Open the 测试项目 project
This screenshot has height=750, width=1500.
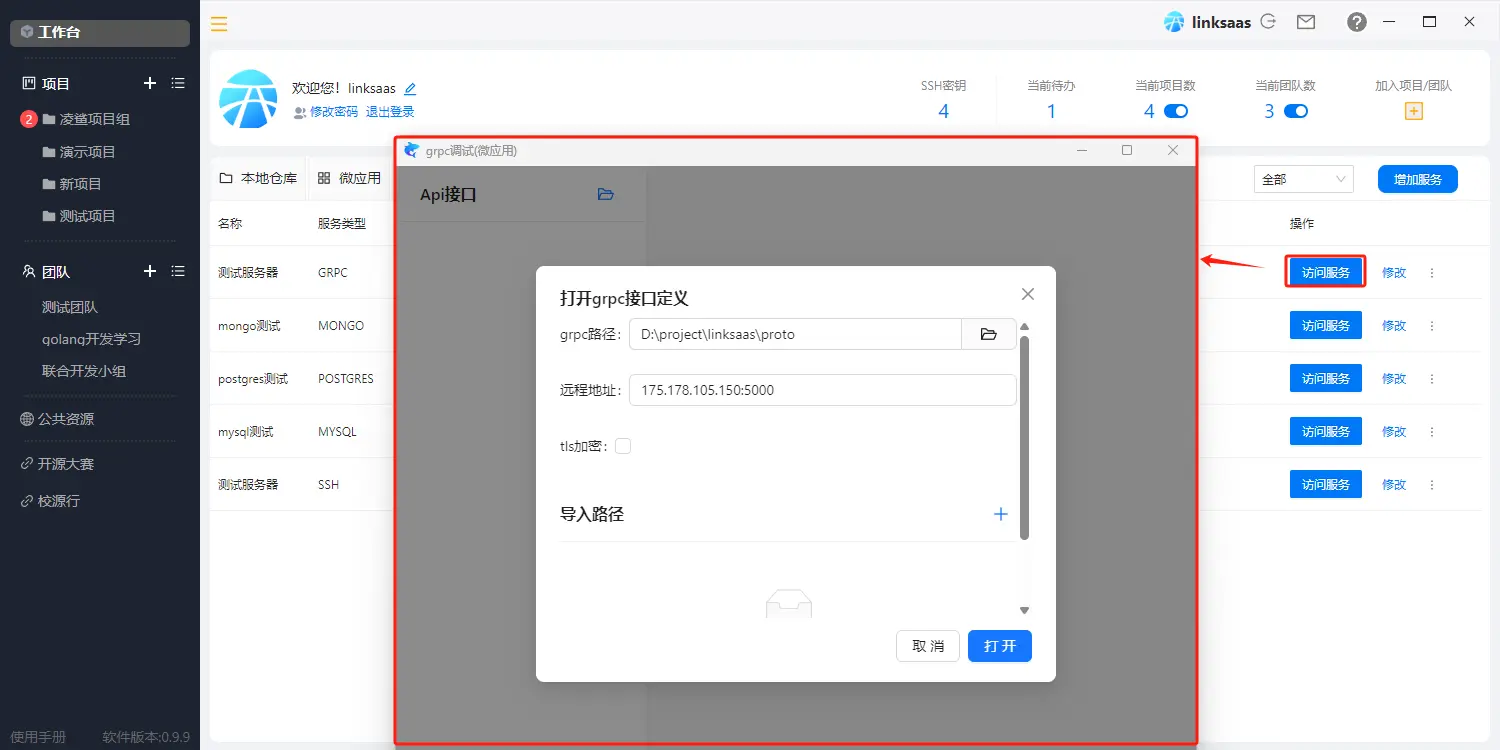(88, 216)
